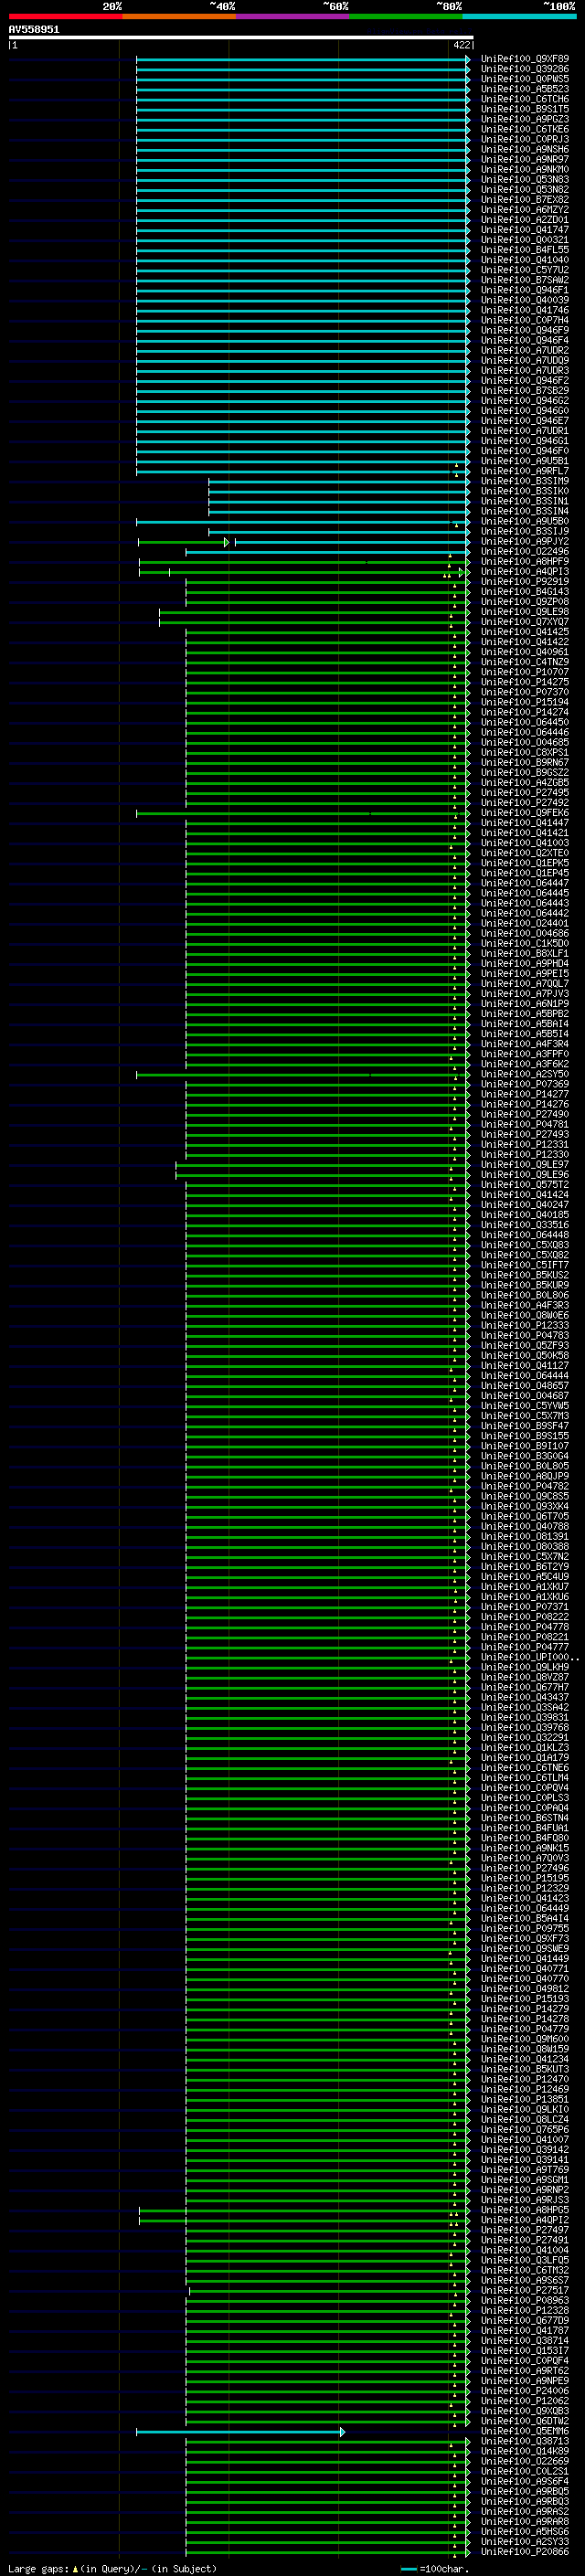The width and height of the screenshot is (585, 2576).
Task: Click the green ~80% legend segment
Action: click(406, 16)
